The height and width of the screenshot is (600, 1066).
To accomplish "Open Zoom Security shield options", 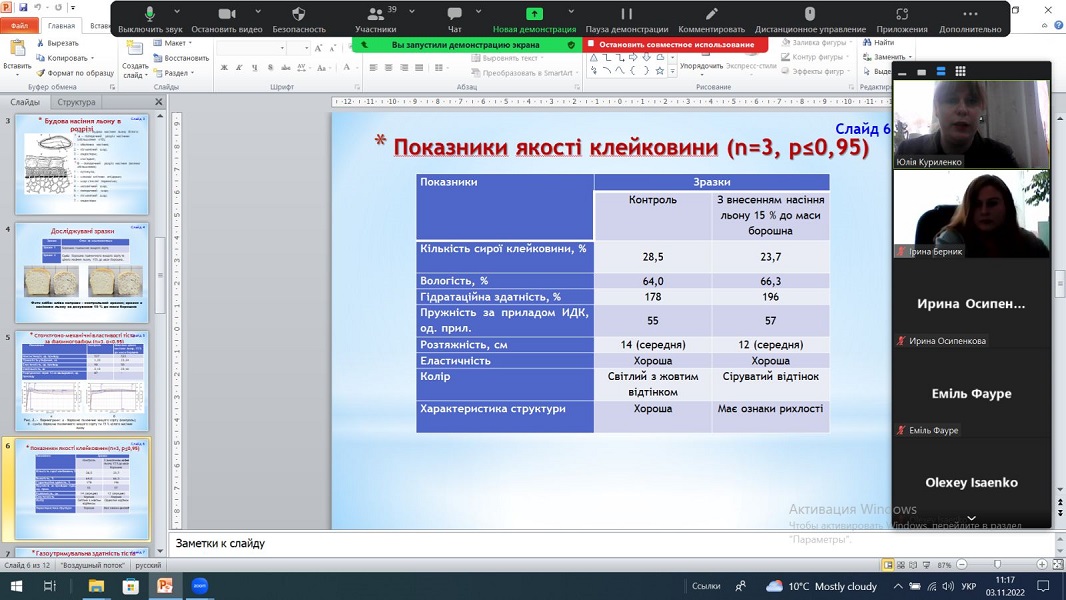I will [298, 19].
